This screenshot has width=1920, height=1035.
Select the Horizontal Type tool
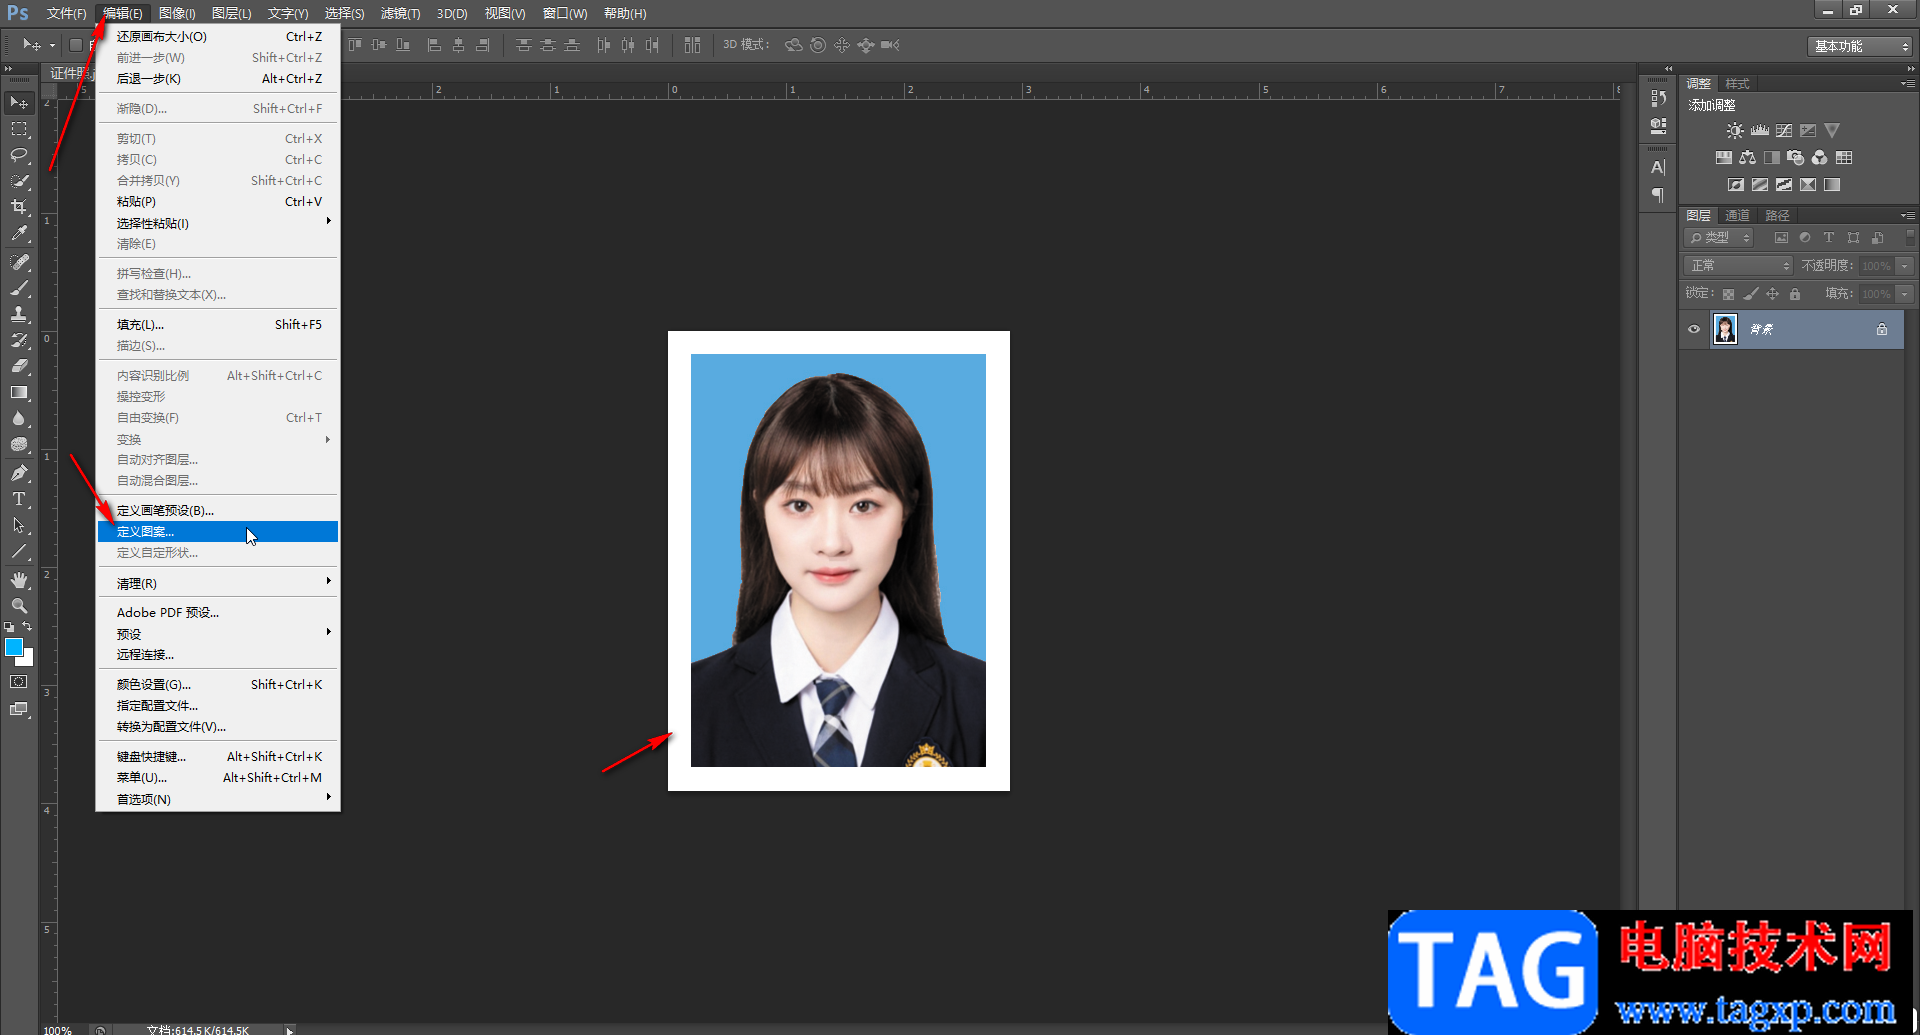click(x=19, y=499)
